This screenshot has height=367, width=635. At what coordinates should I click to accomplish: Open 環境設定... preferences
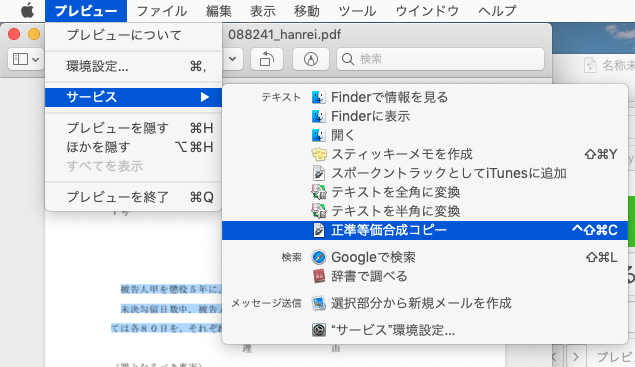click(133, 66)
